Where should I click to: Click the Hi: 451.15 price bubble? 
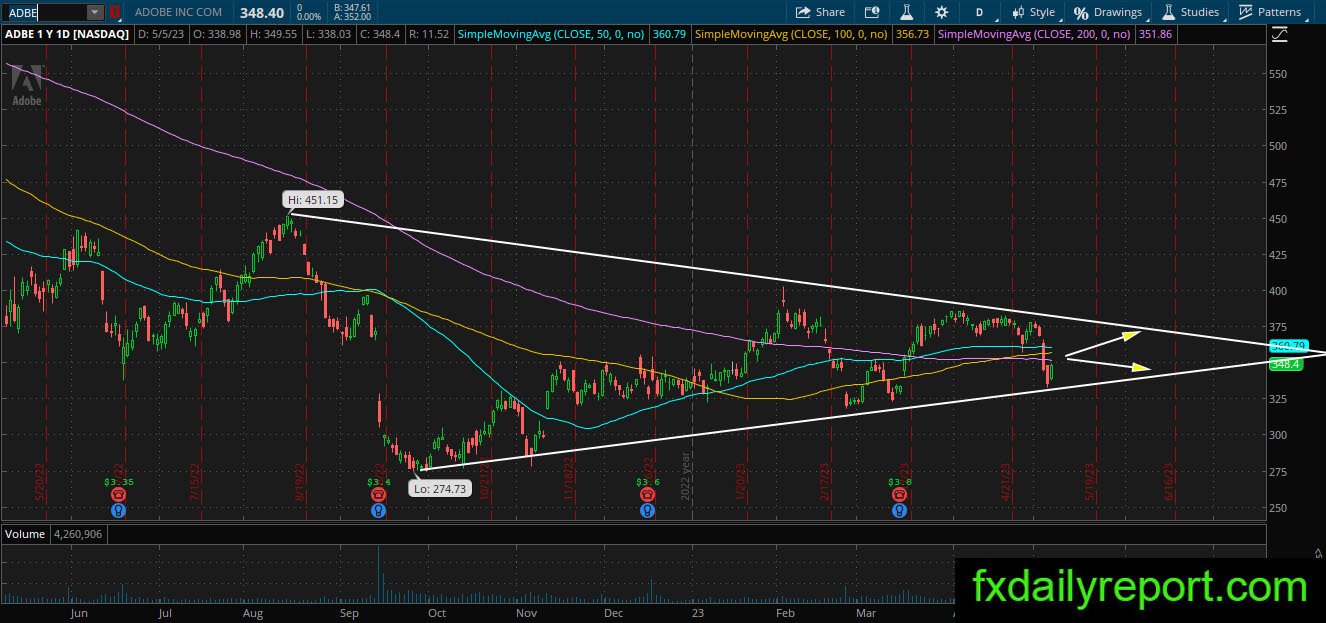(x=314, y=200)
